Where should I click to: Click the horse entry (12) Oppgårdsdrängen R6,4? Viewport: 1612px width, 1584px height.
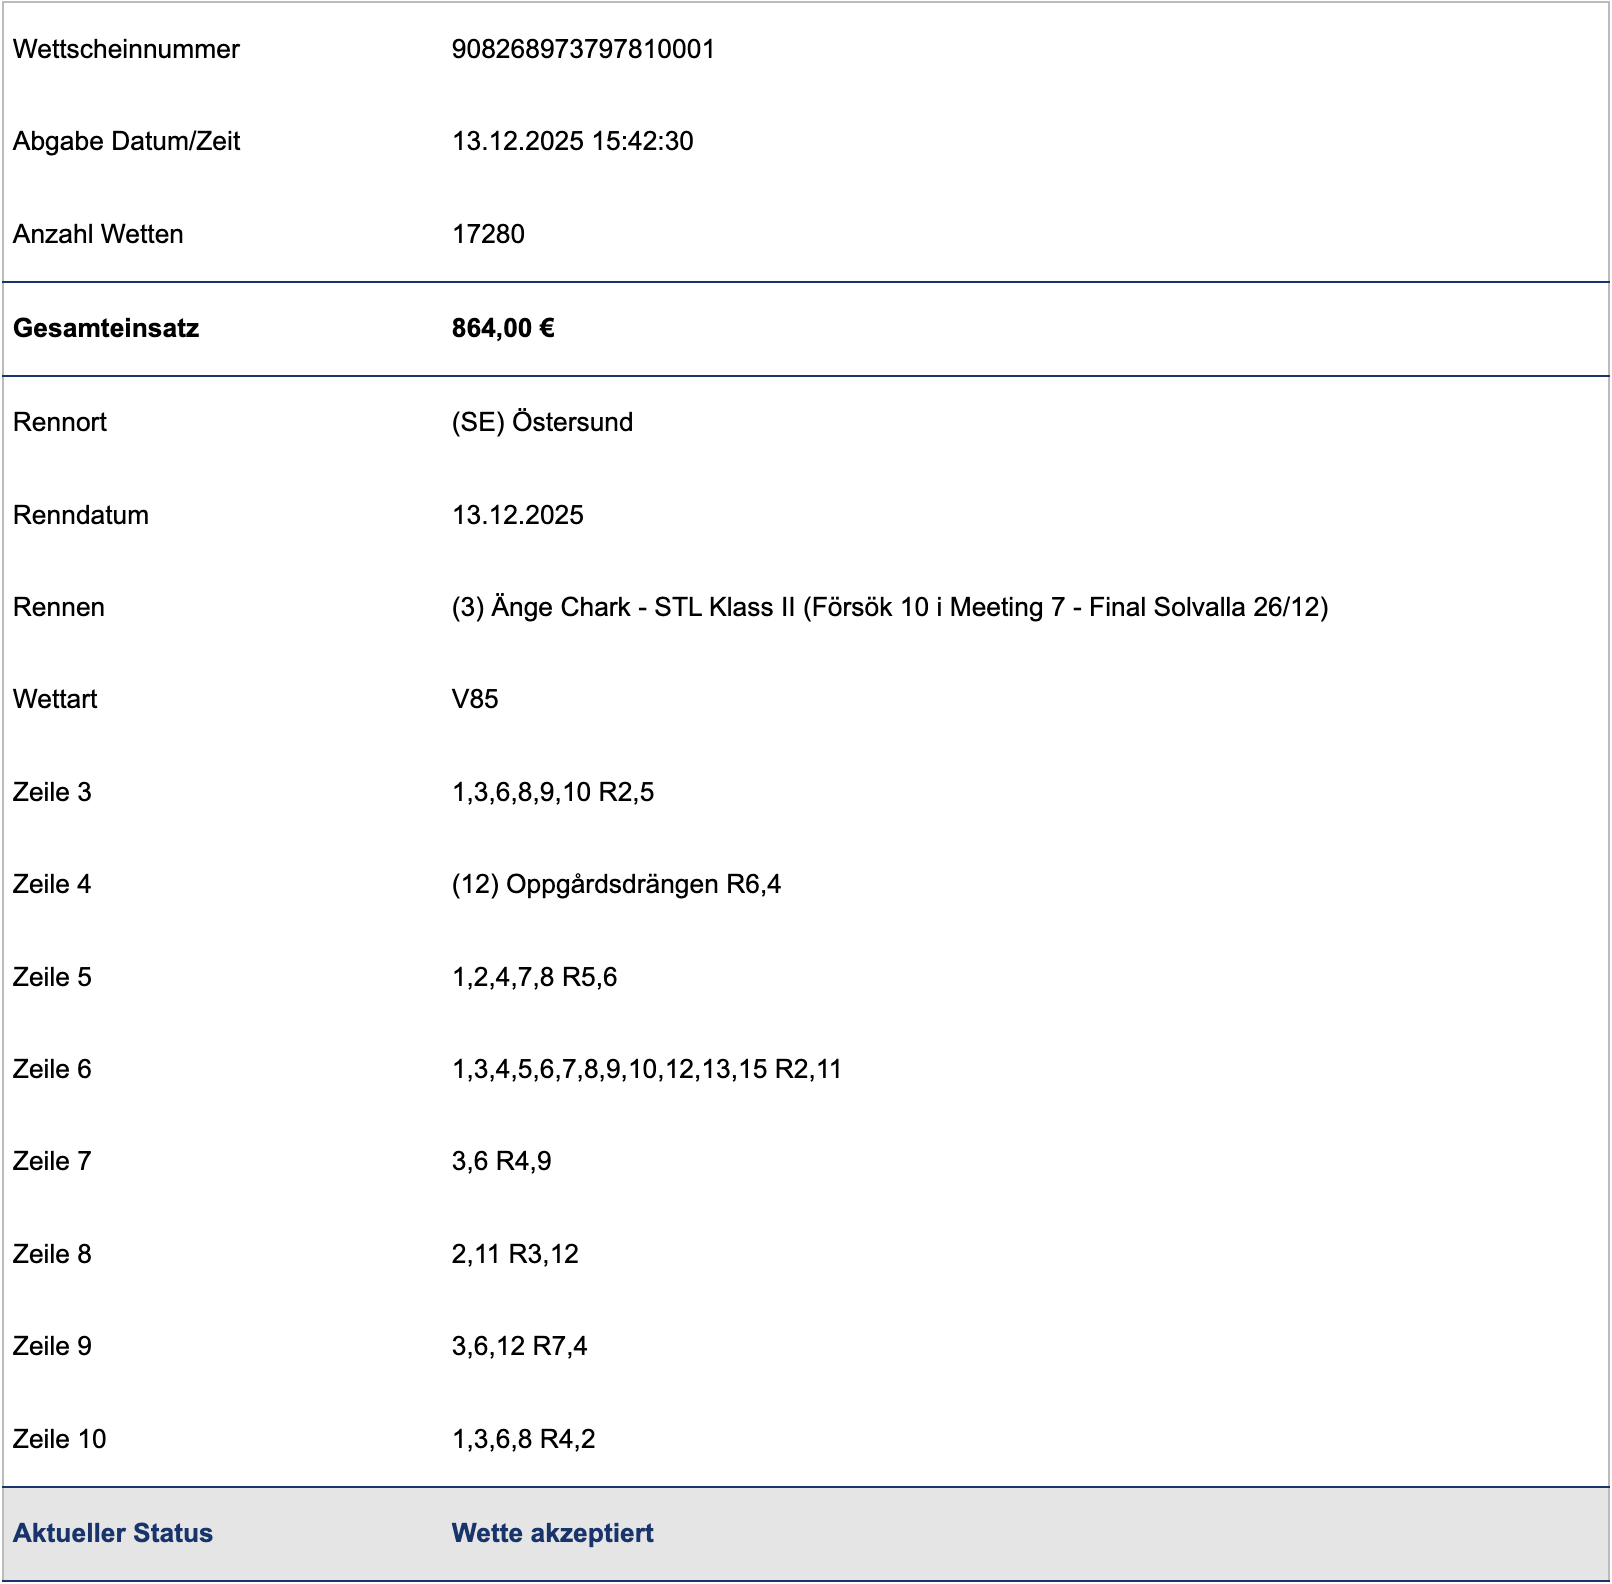[616, 884]
